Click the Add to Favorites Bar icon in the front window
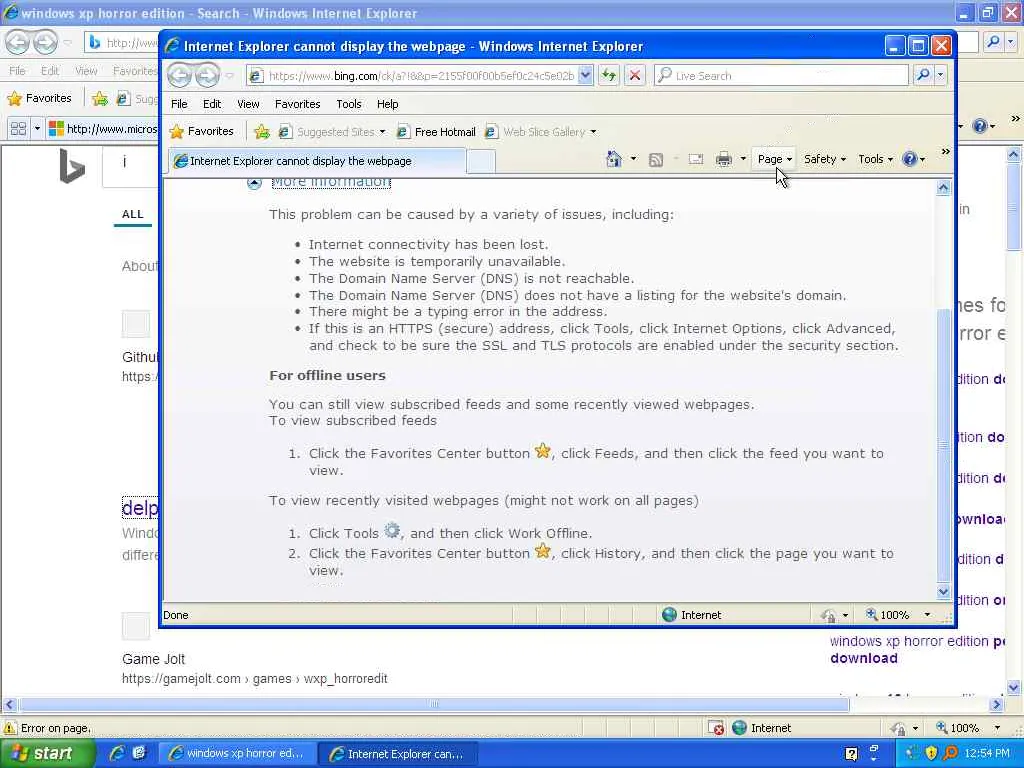1024x768 pixels. 262,132
